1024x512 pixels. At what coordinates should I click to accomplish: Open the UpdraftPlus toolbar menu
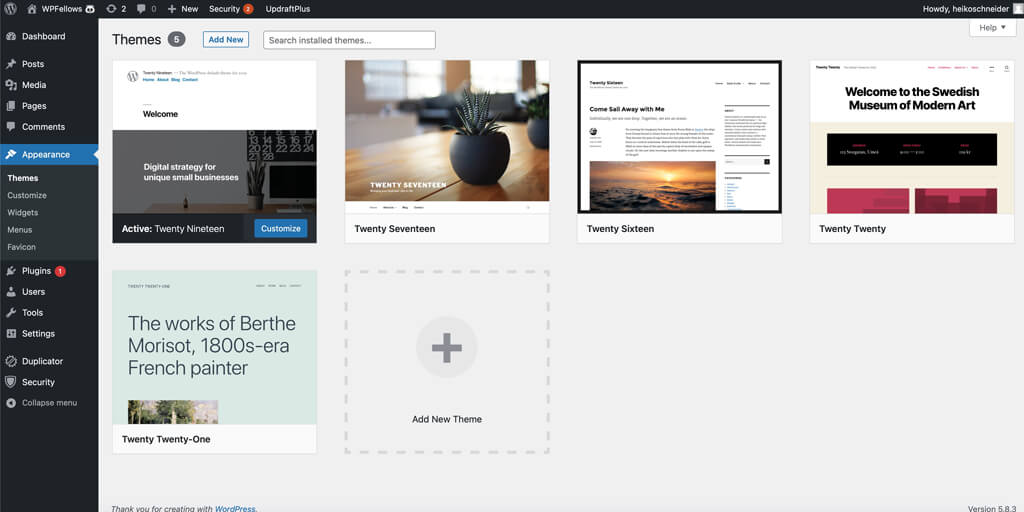click(288, 9)
